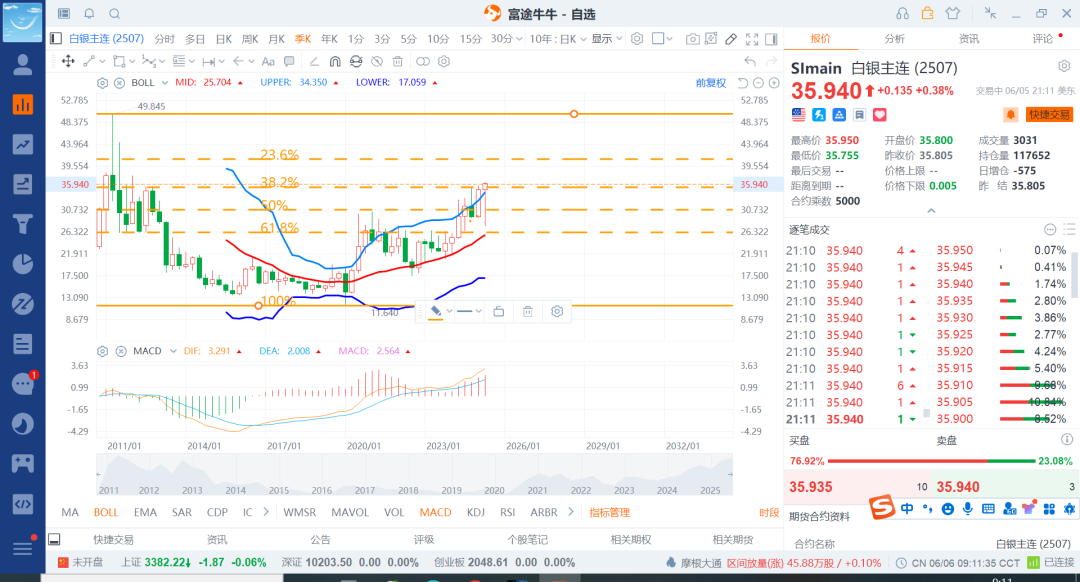
Task: Expand the 30分 interval dropdown
Action: point(519,39)
